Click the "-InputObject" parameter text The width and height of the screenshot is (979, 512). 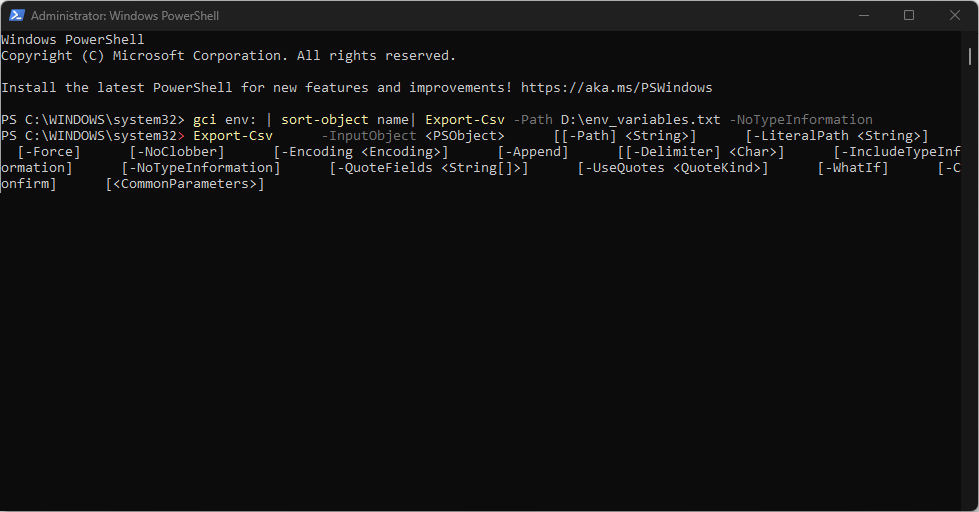click(368, 136)
